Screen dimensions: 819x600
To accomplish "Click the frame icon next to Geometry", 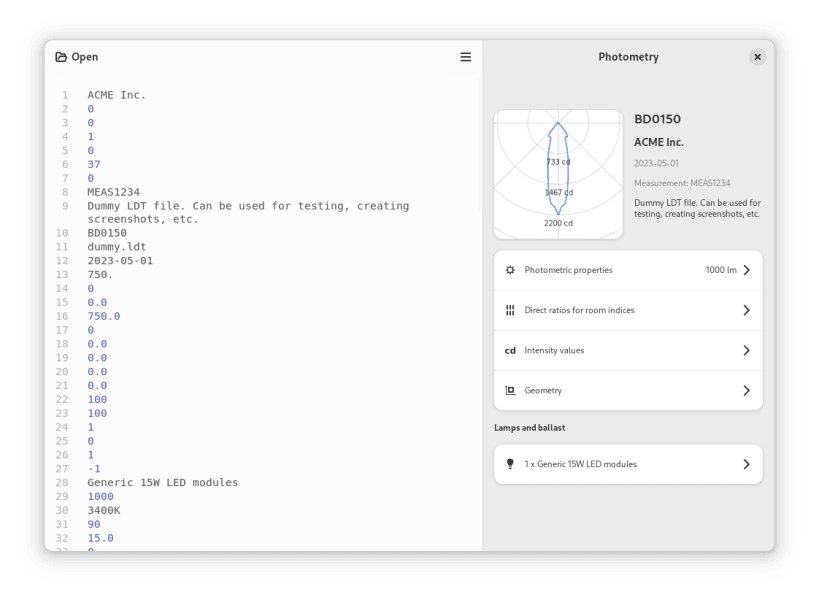I will (x=510, y=390).
